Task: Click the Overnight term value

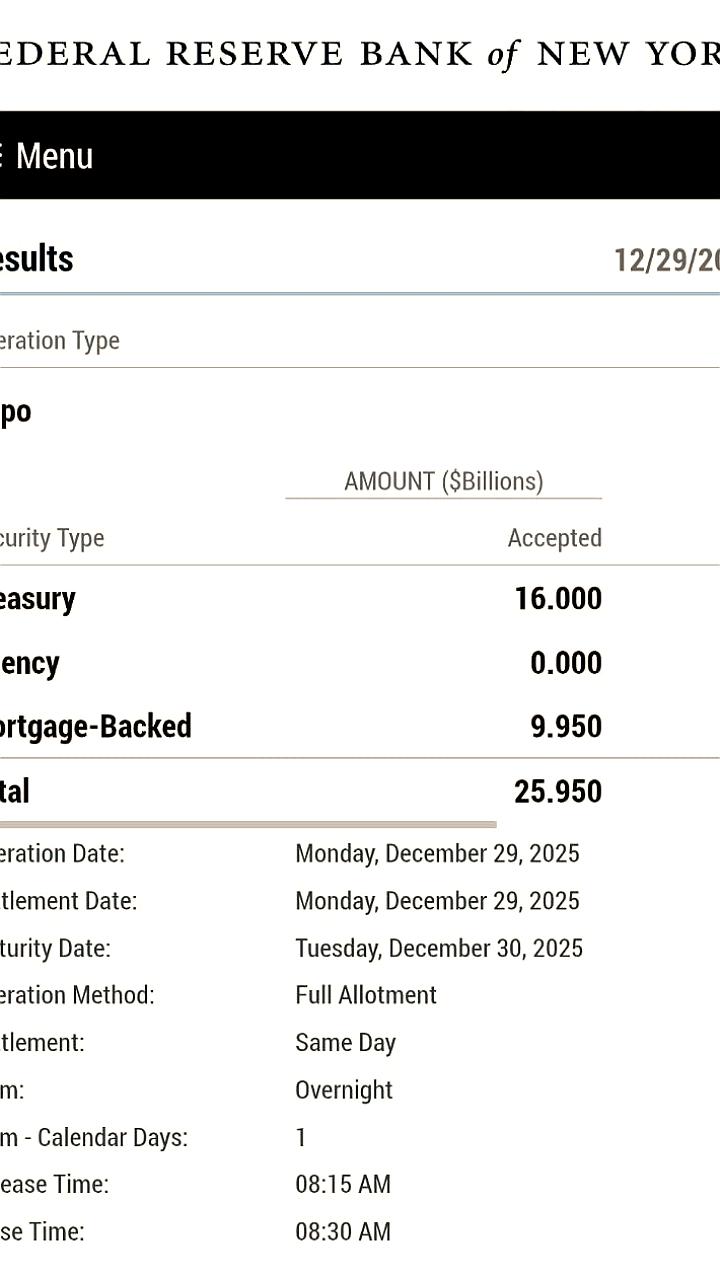Action: point(344,1090)
